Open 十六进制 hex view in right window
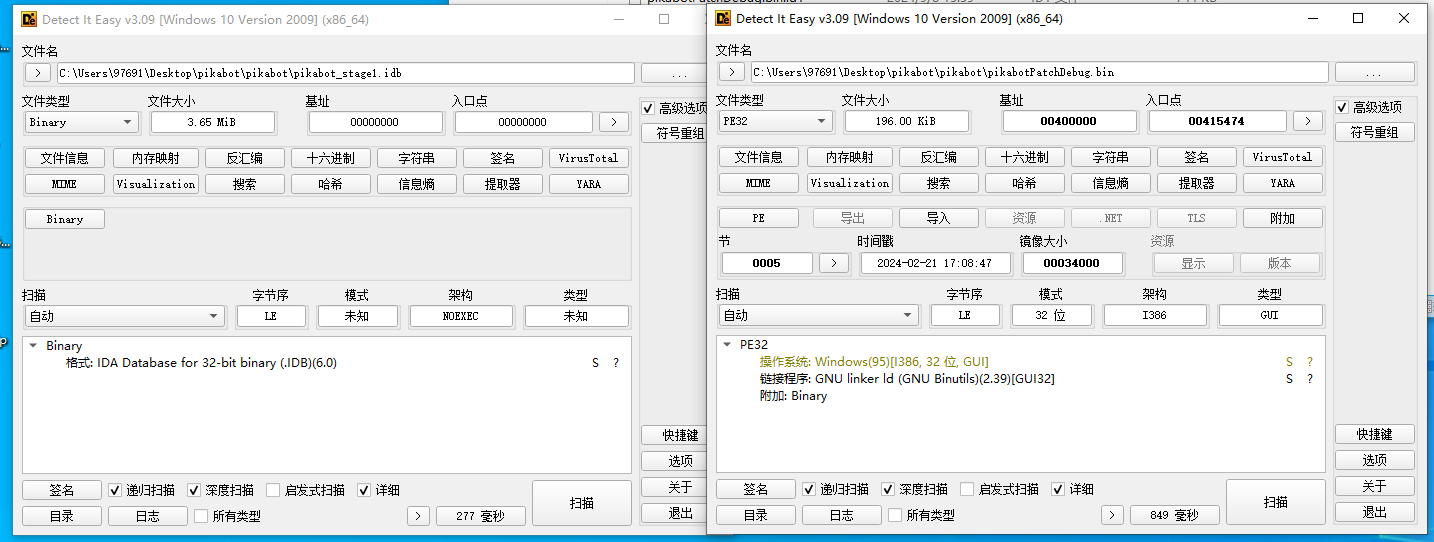This screenshot has width=1434, height=542. coord(1024,157)
